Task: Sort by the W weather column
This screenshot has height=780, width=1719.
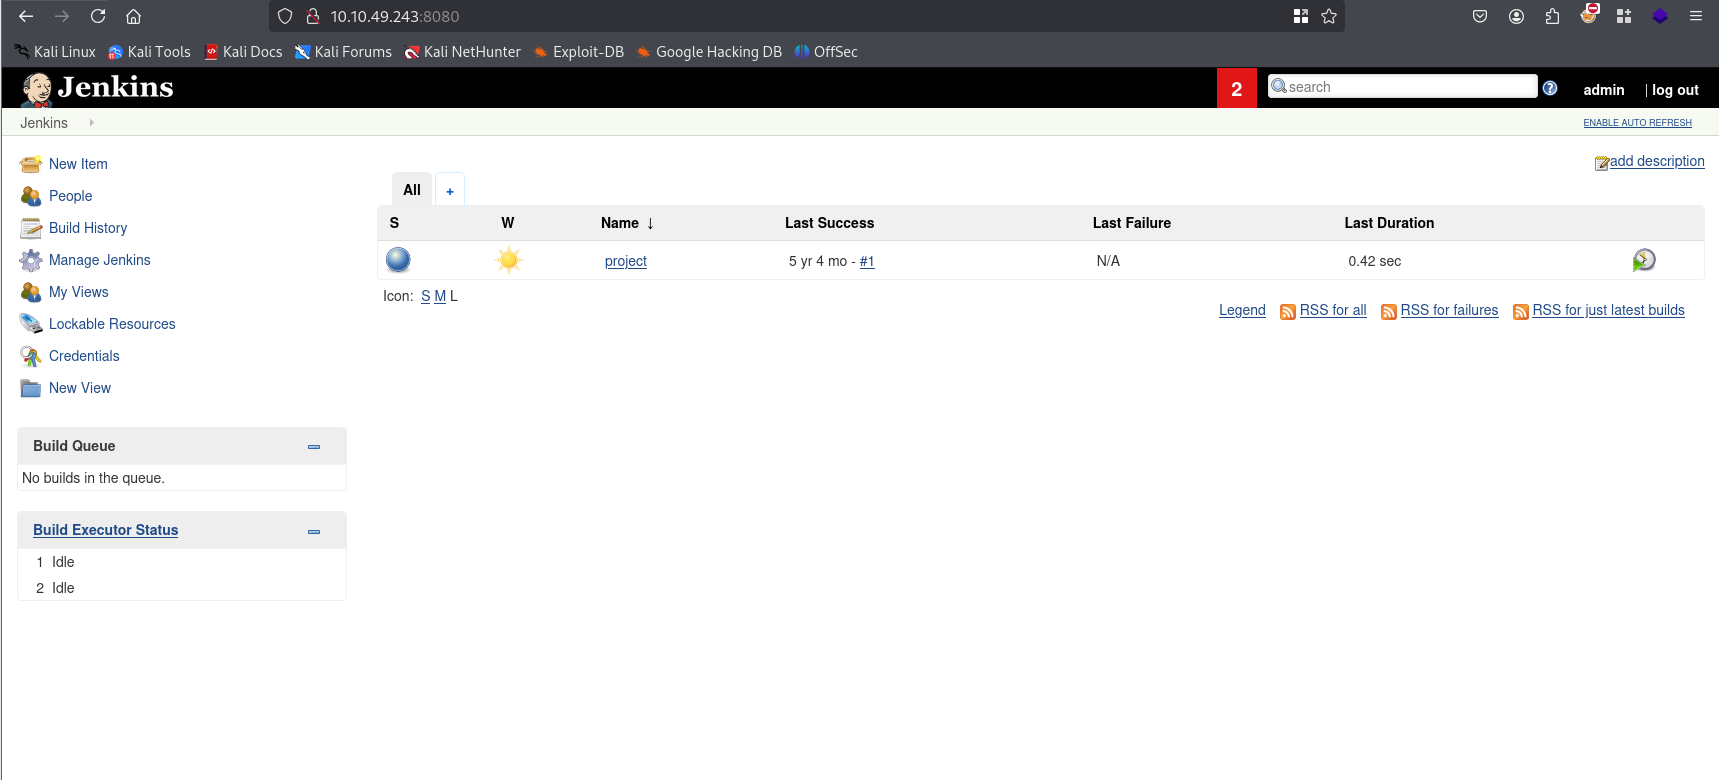Action: (508, 223)
